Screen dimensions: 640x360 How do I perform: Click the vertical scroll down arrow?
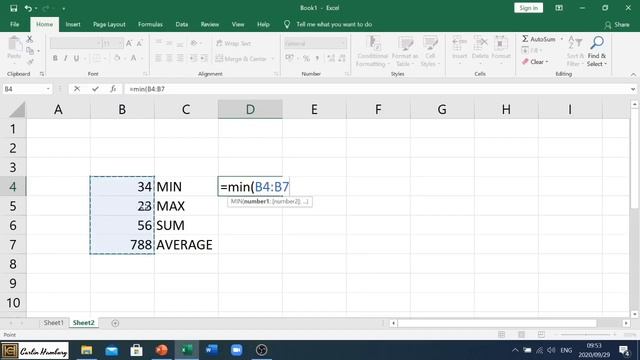click(x=634, y=314)
